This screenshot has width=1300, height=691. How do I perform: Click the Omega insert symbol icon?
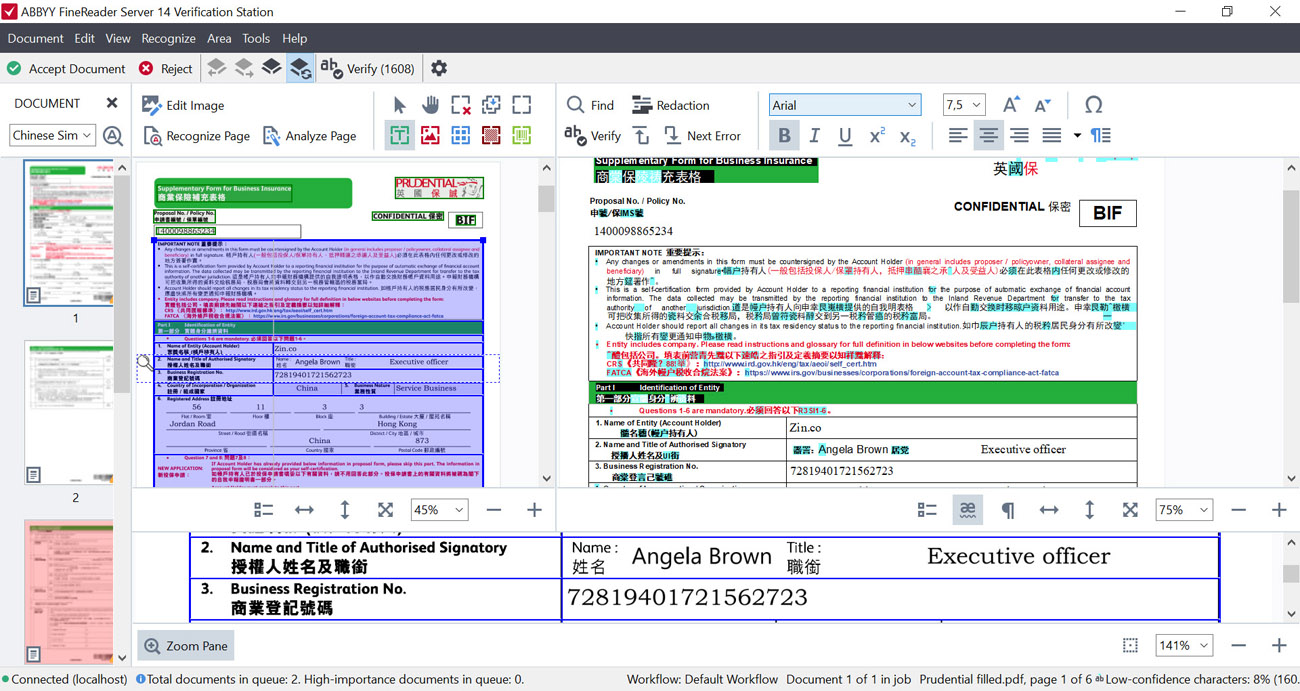(x=1094, y=105)
